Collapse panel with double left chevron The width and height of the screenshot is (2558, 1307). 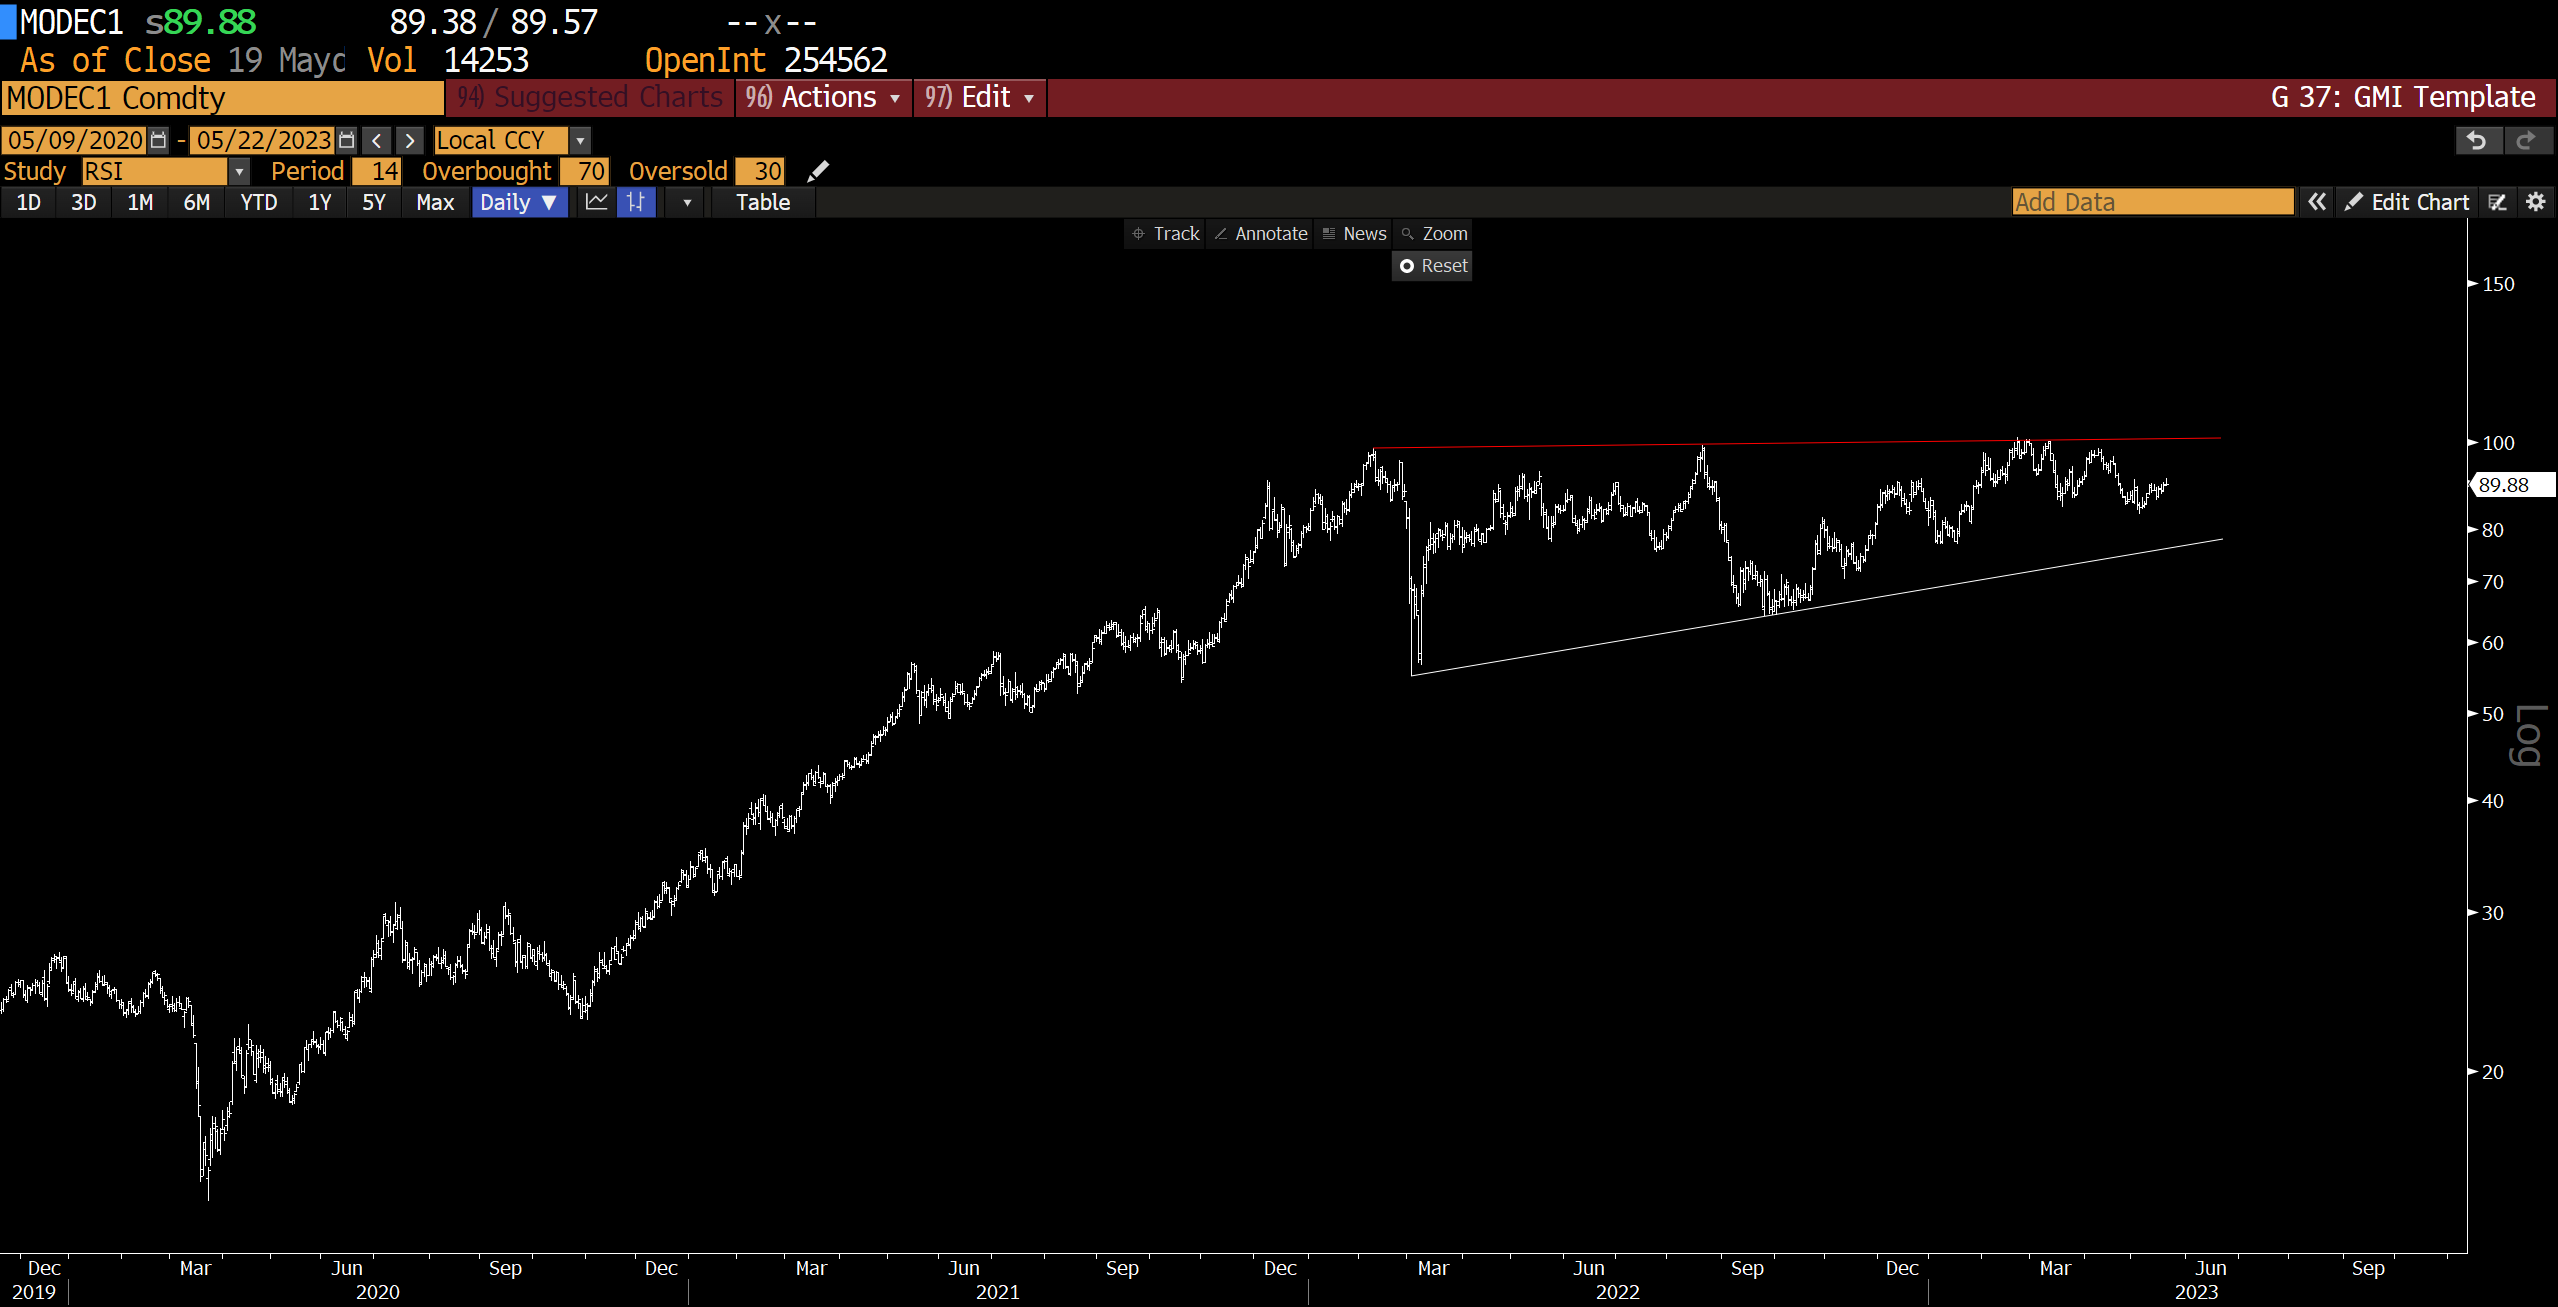[x=2317, y=202]
